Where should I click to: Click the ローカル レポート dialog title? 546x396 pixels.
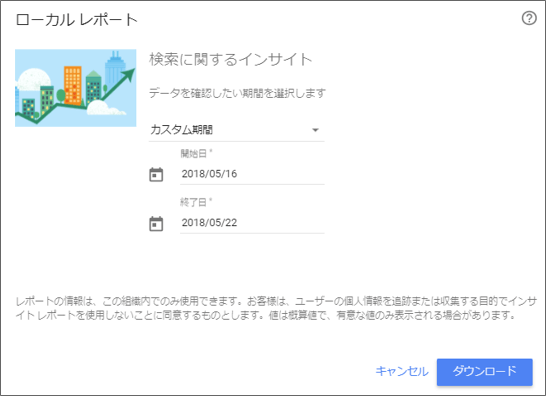coord(77,20)
